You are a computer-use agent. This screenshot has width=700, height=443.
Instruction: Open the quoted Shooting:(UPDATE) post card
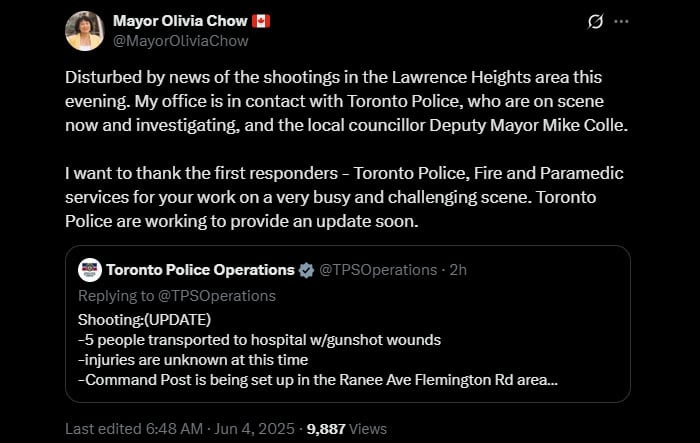click(x=348, y=324)
